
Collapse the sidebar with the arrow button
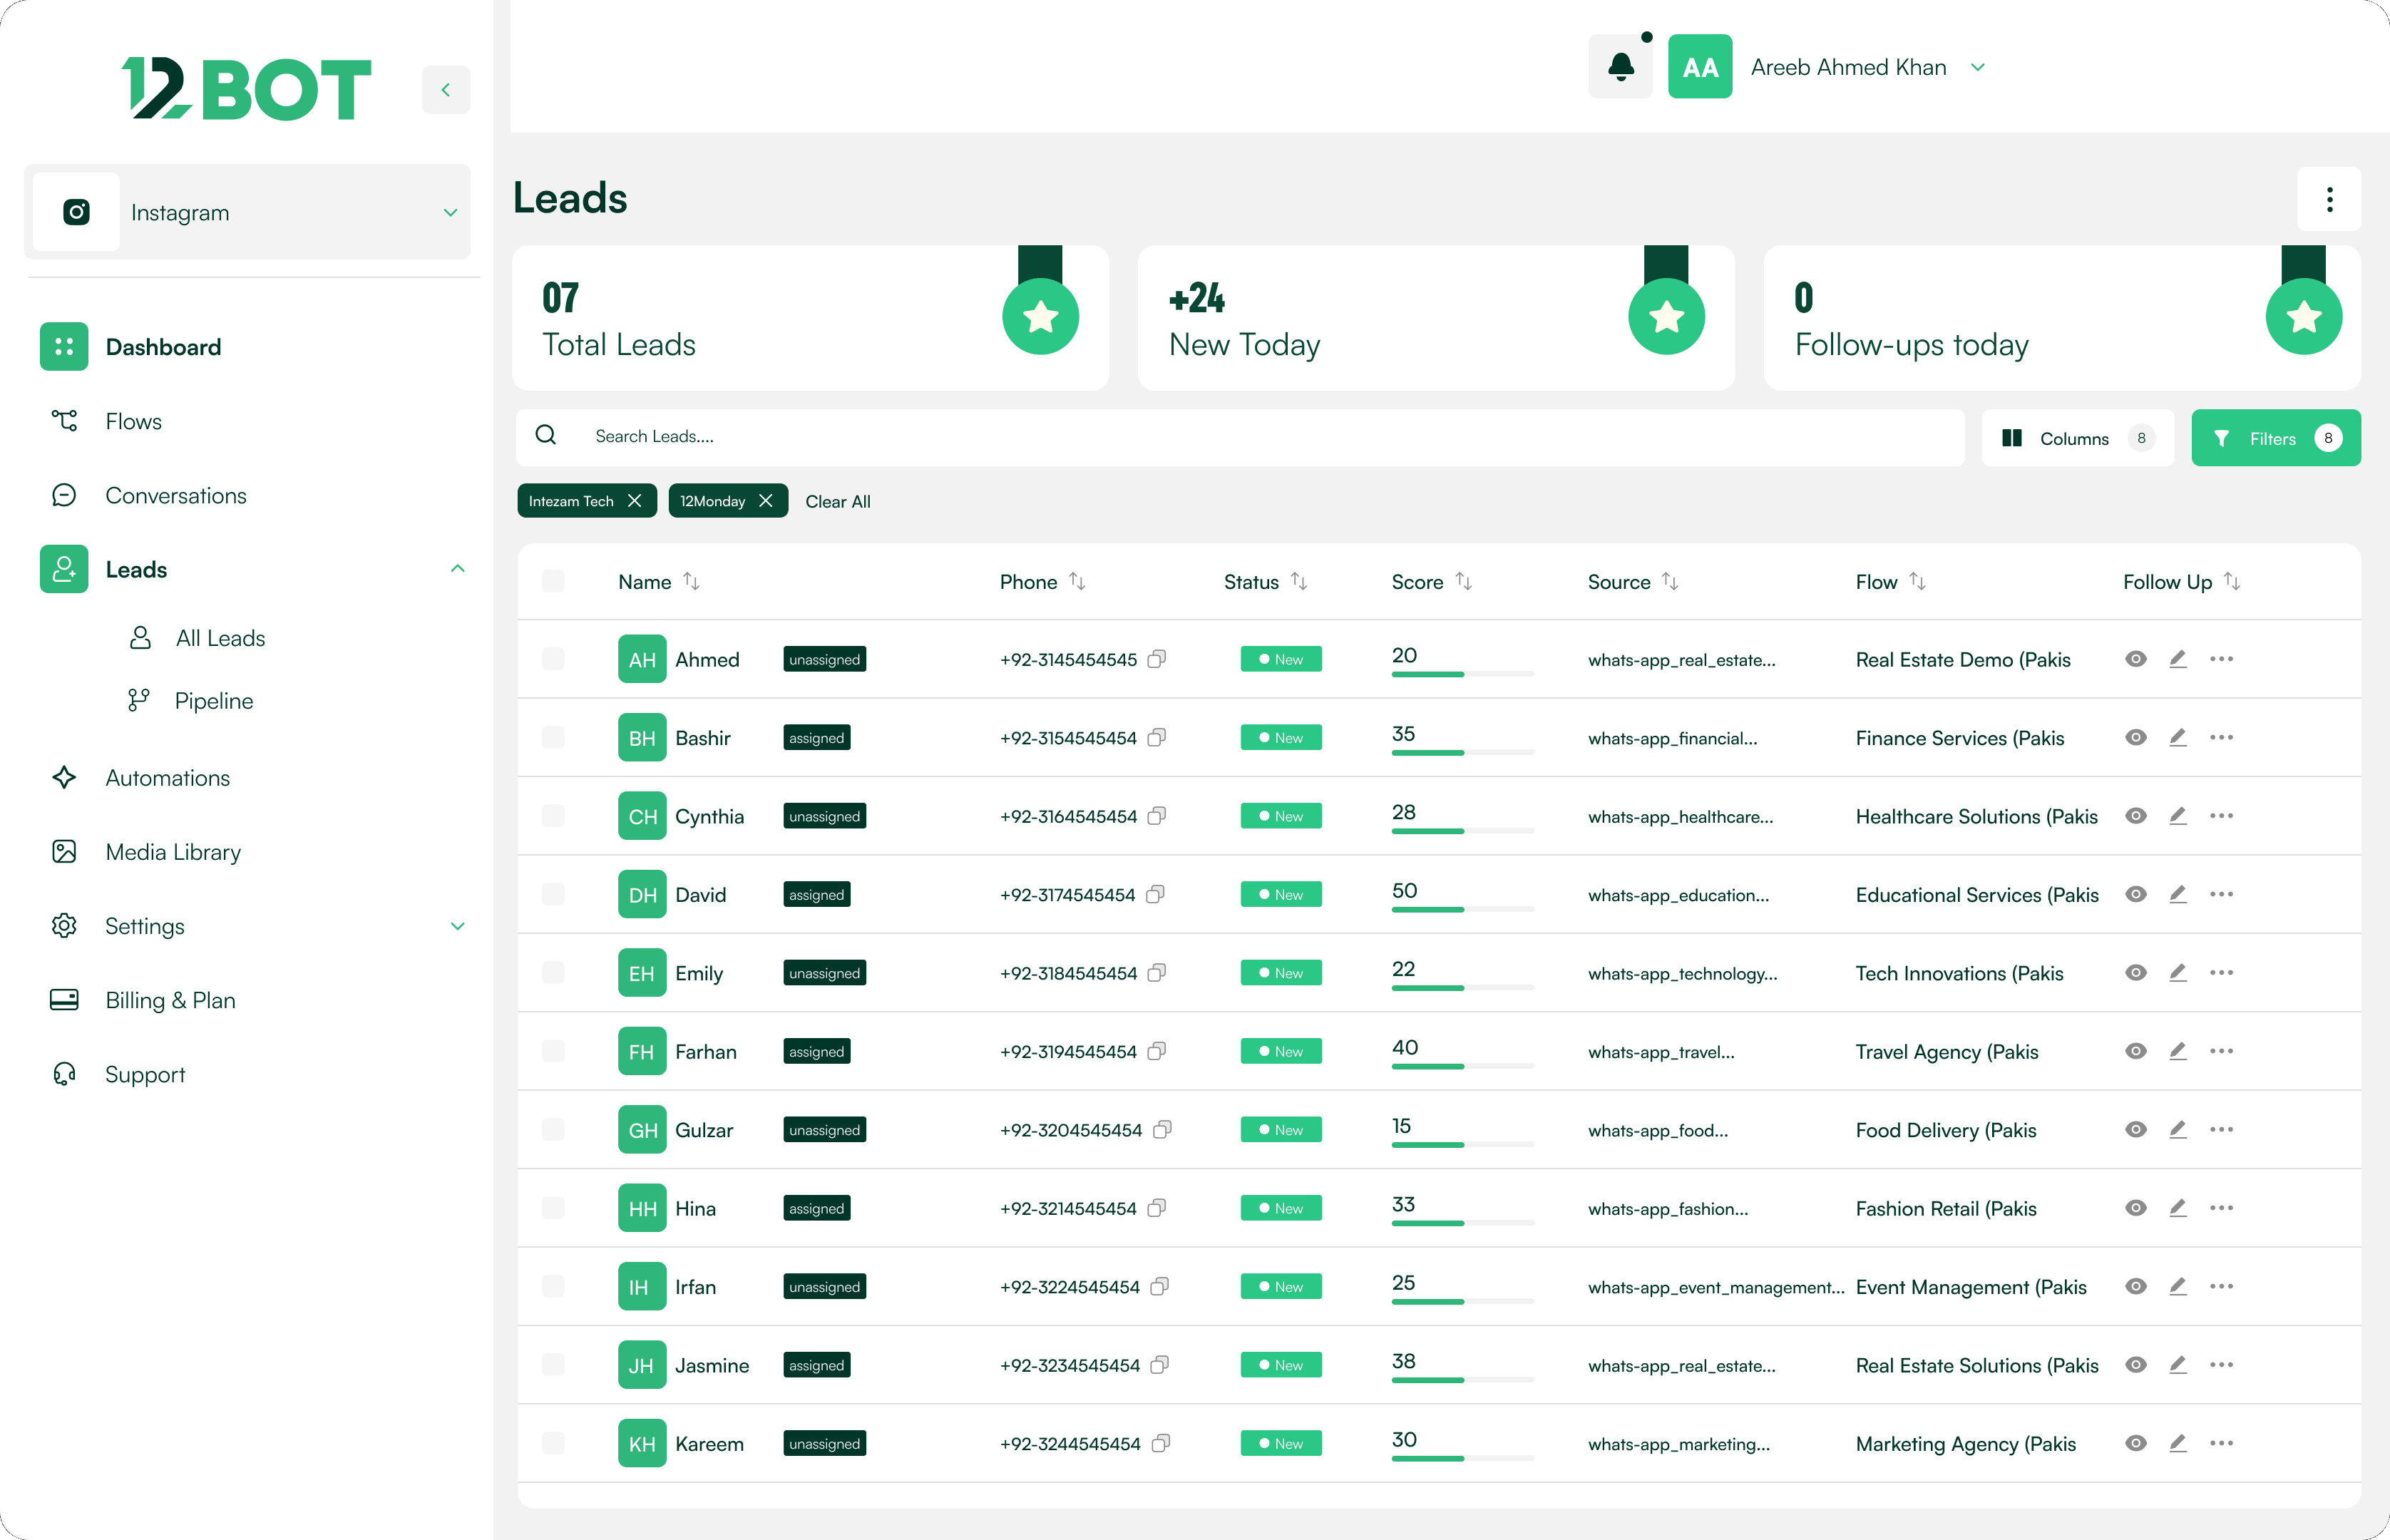[x=446, y=90]
